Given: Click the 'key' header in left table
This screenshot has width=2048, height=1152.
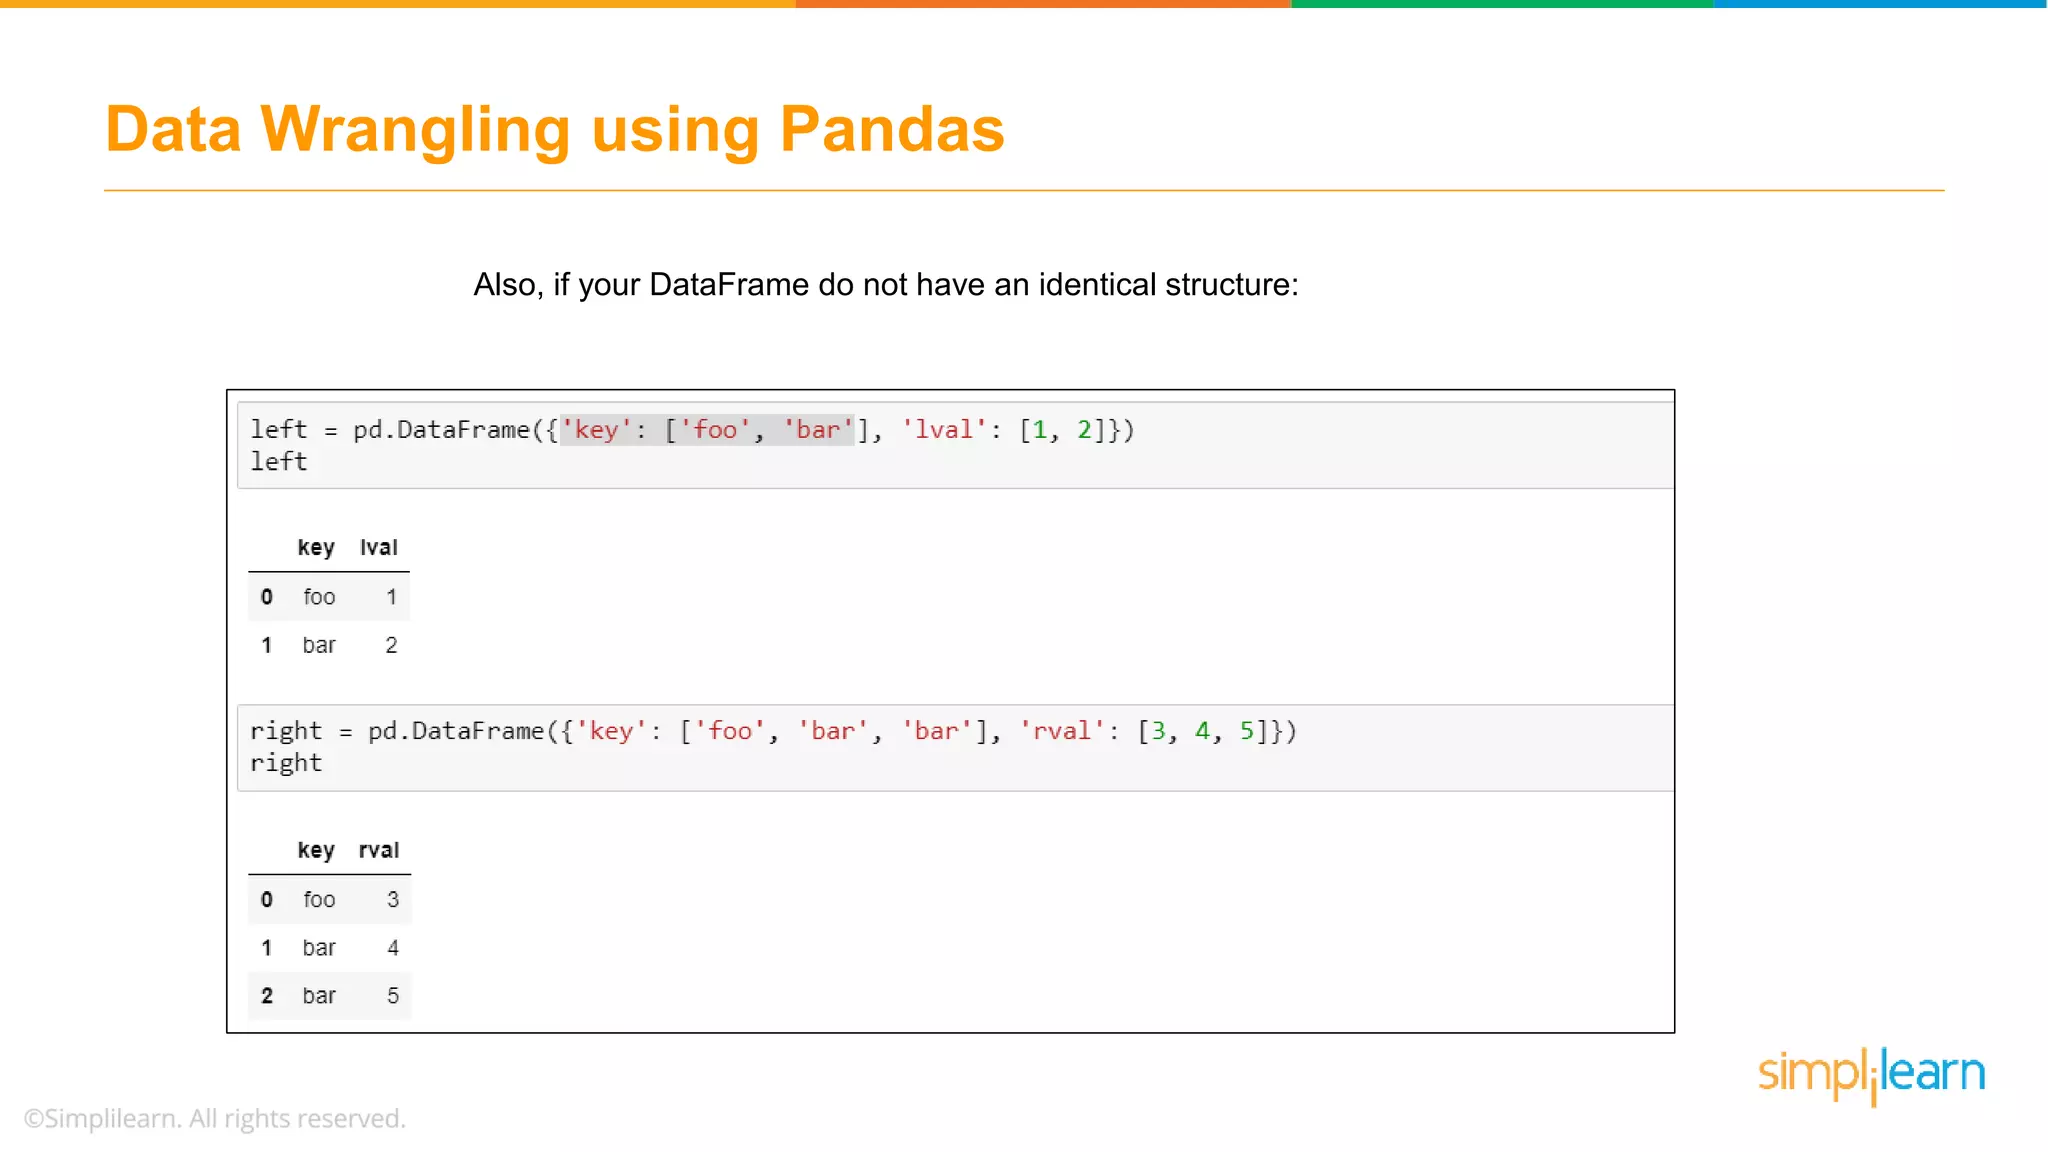Looking at the screenshot, I should [316, 547].
